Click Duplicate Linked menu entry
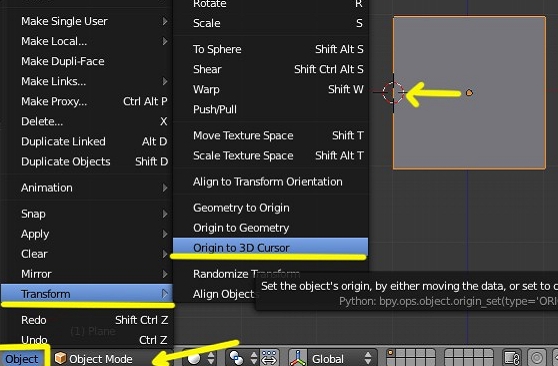This screenshot has height=366, width=558. click(x=87, y=141)
